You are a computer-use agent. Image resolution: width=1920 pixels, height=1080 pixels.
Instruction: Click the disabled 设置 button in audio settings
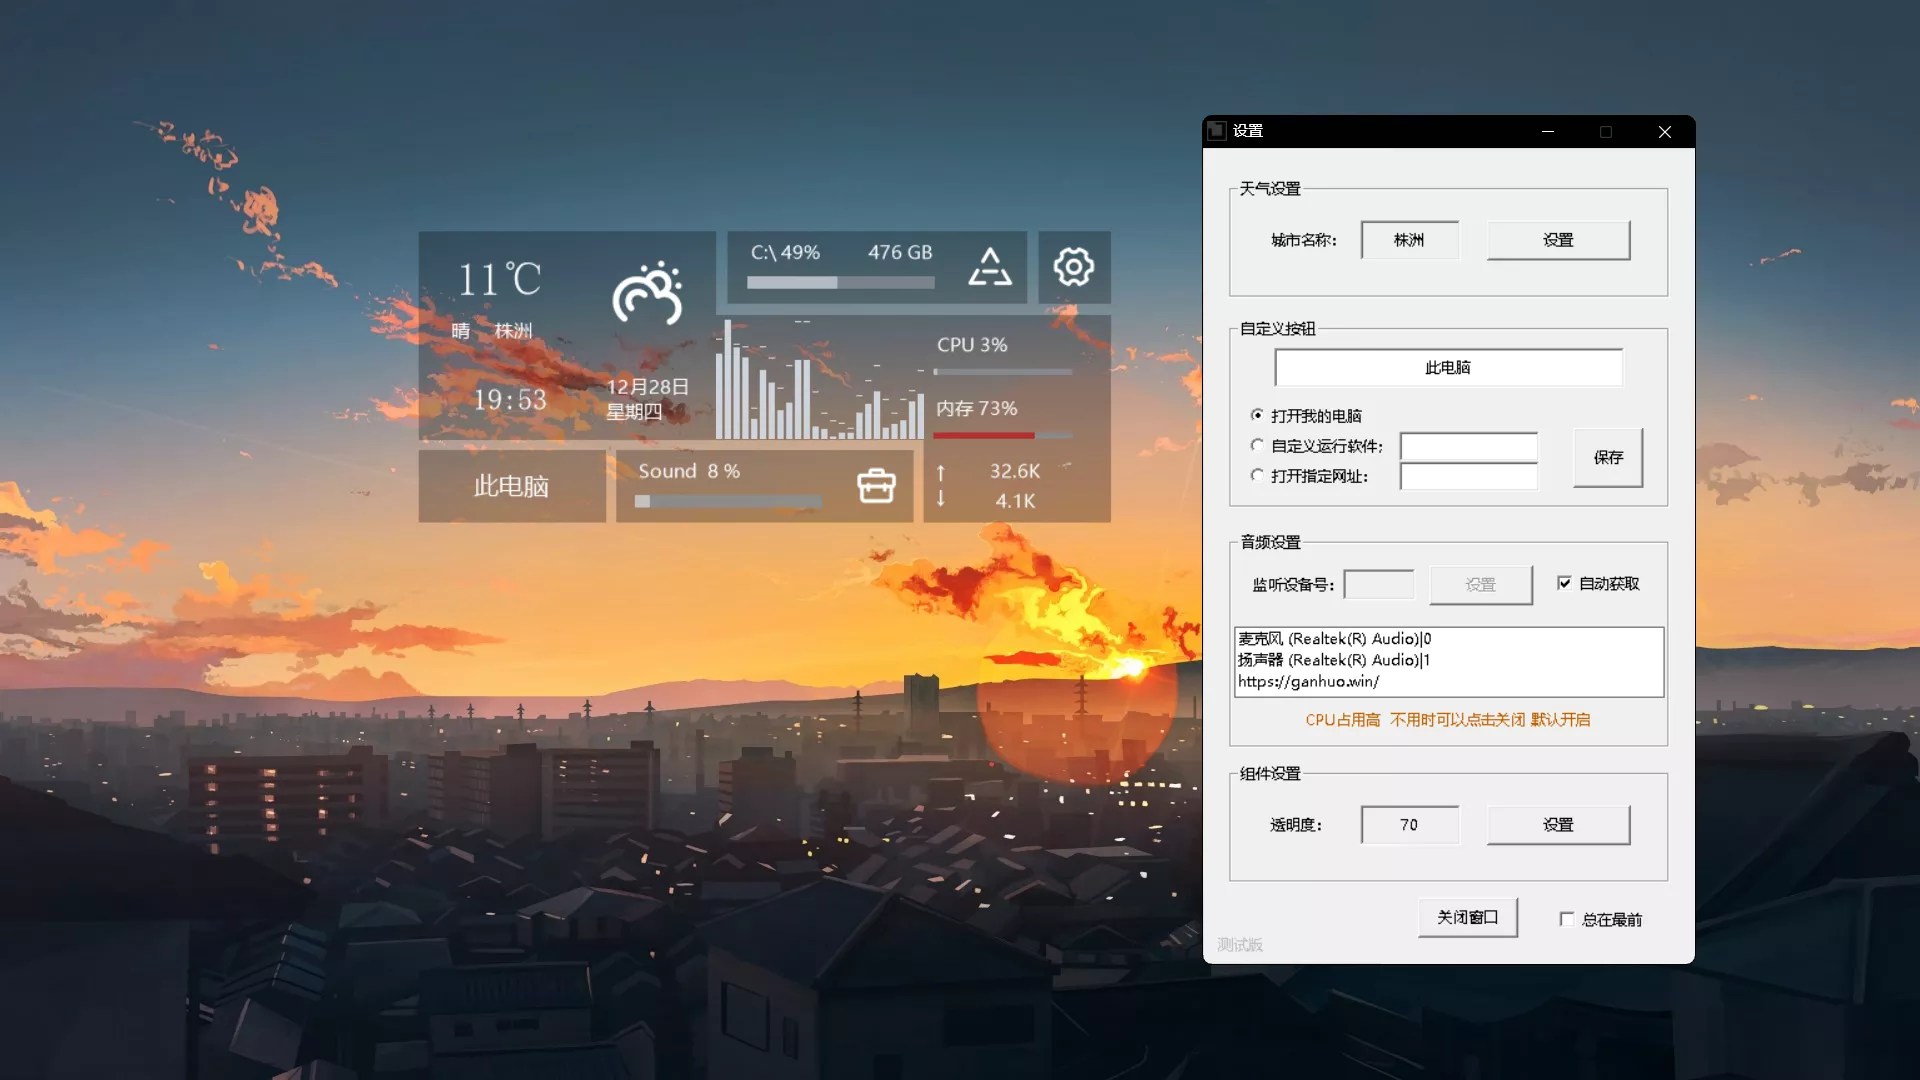point(1481,585)
